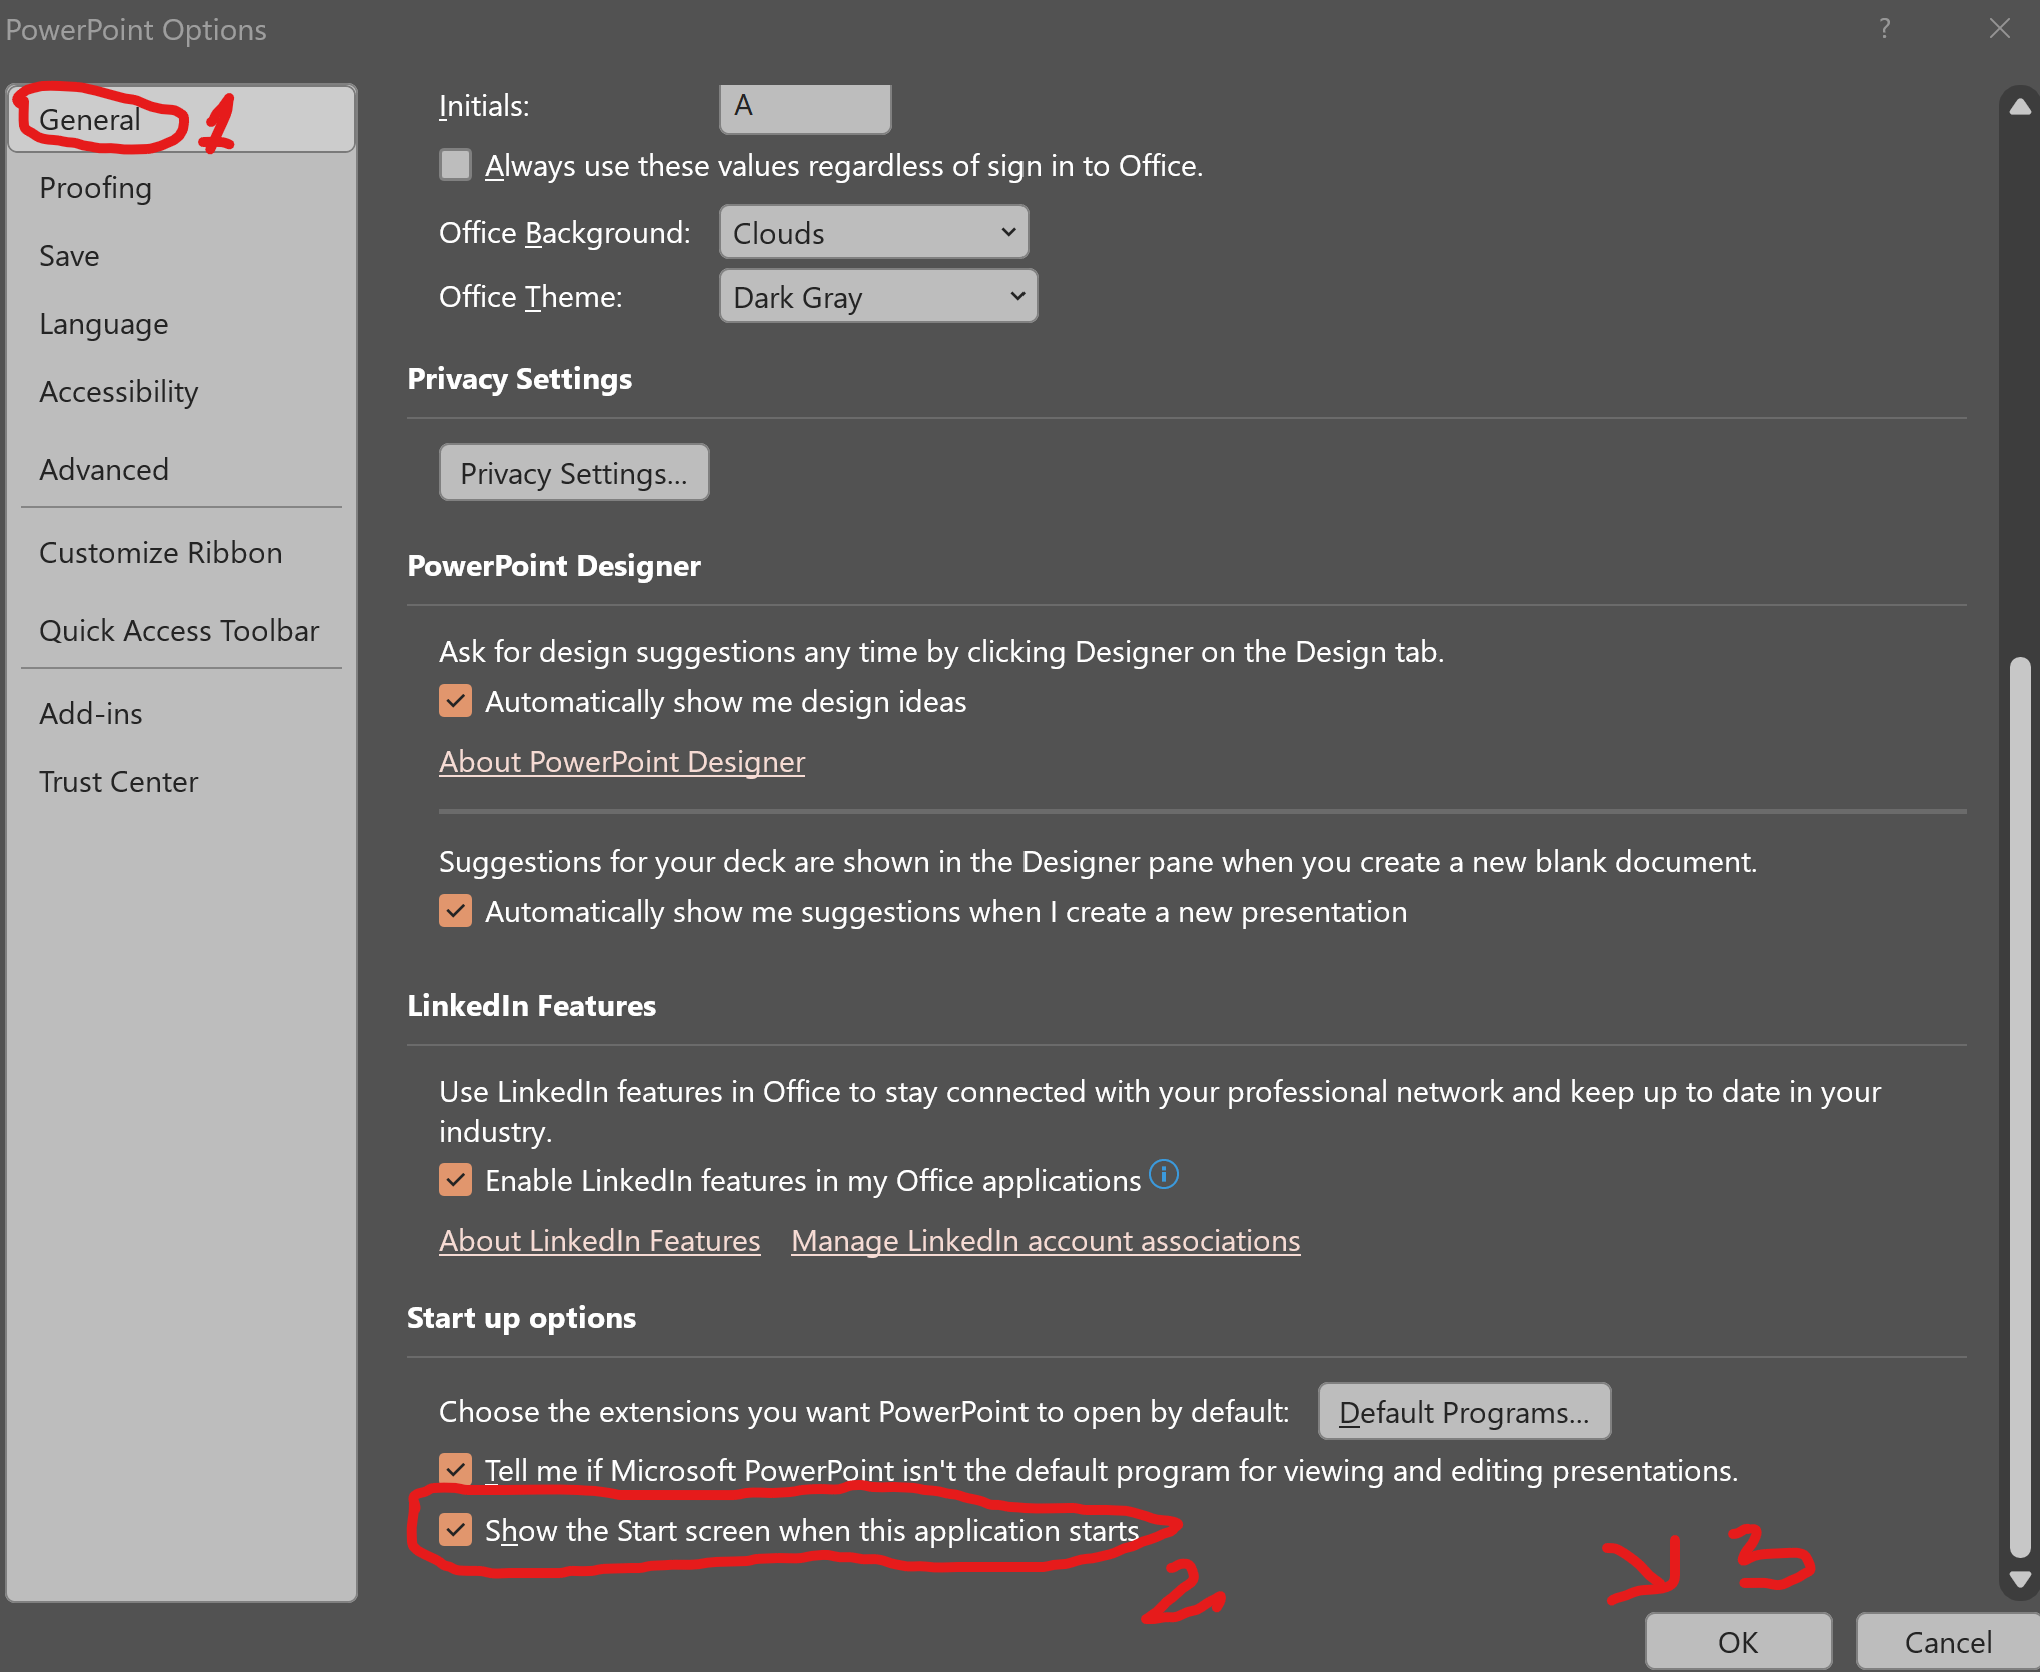The image size is (2040, 1672).
Task: Click the PowerPoint Designer heading
Action: [x=554, y=566]
